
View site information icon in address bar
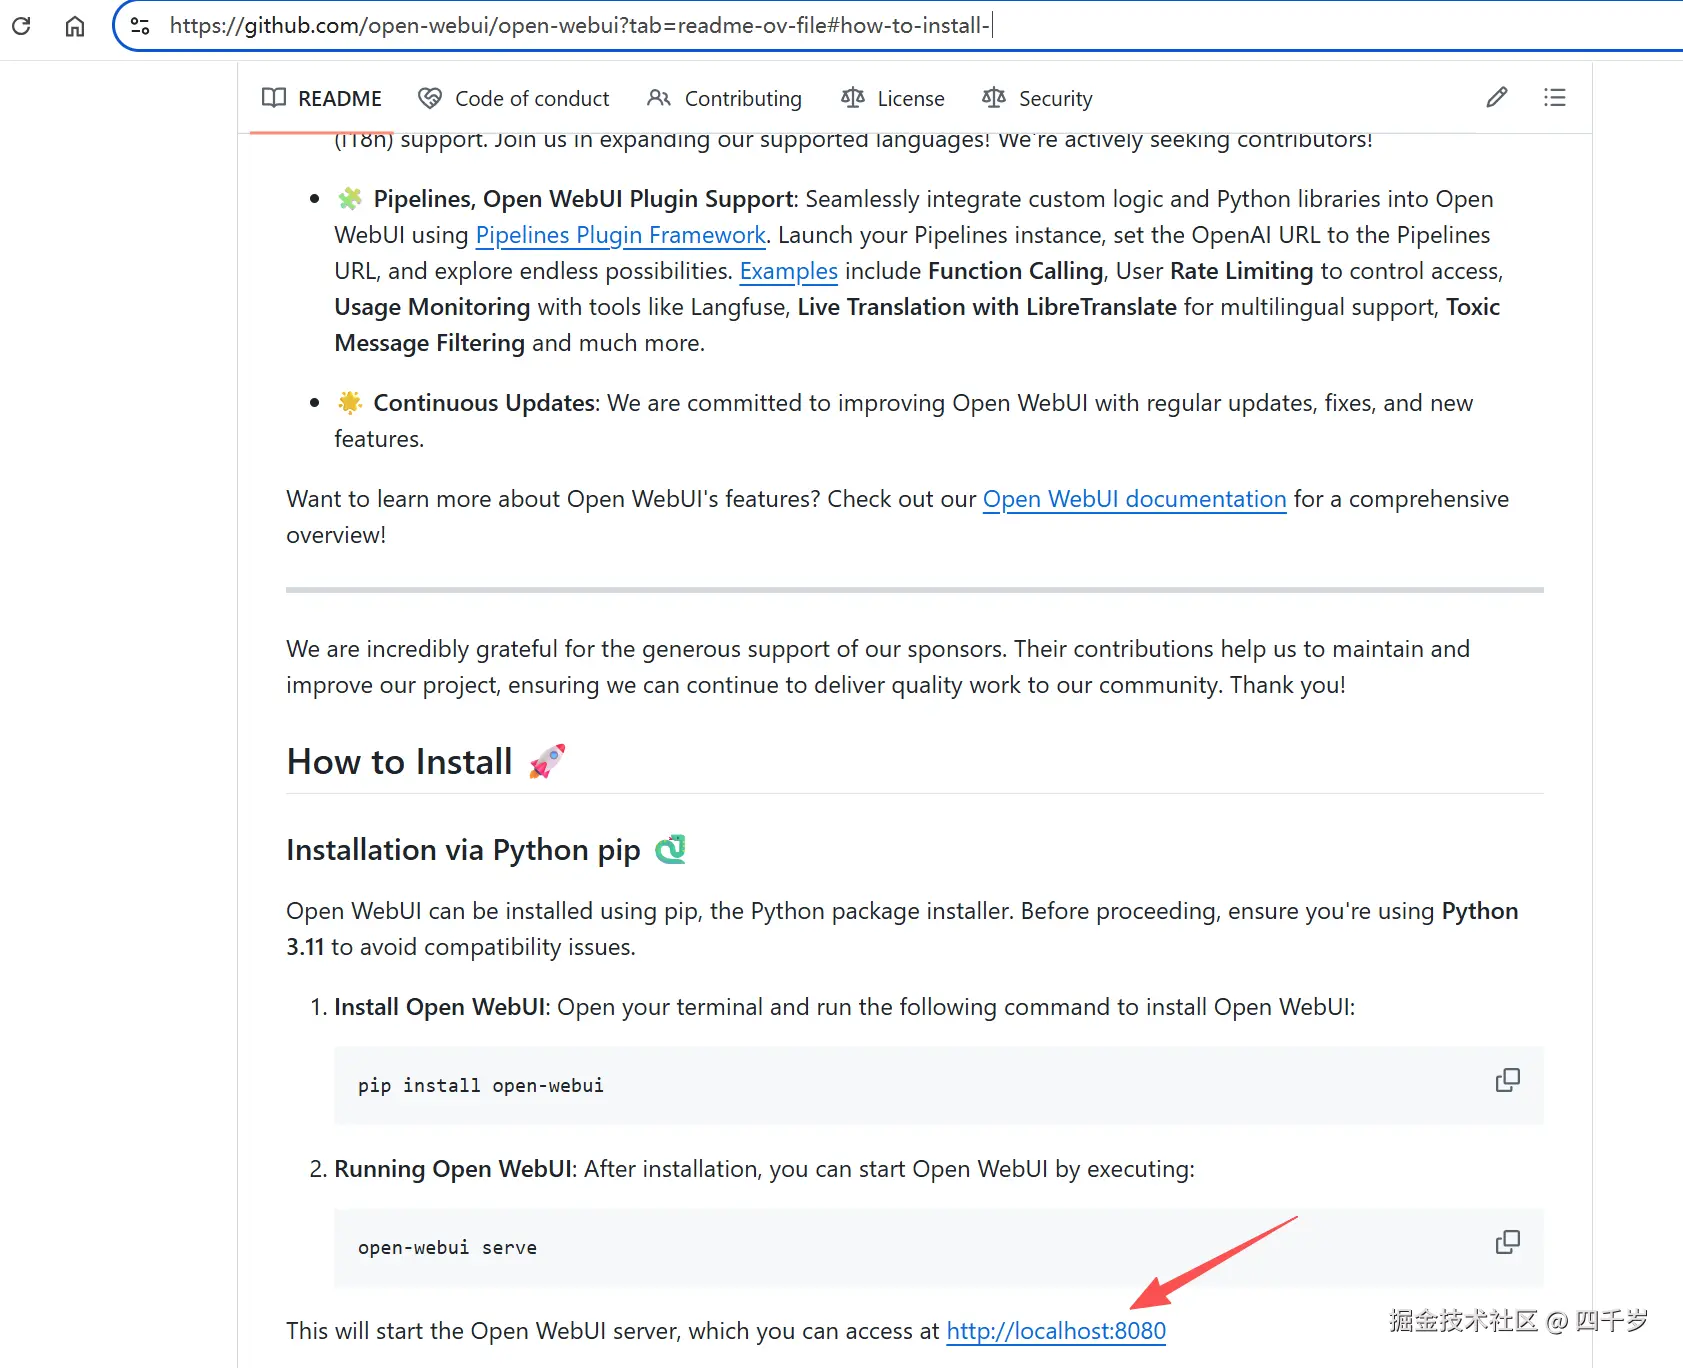(x=141, y=26)
